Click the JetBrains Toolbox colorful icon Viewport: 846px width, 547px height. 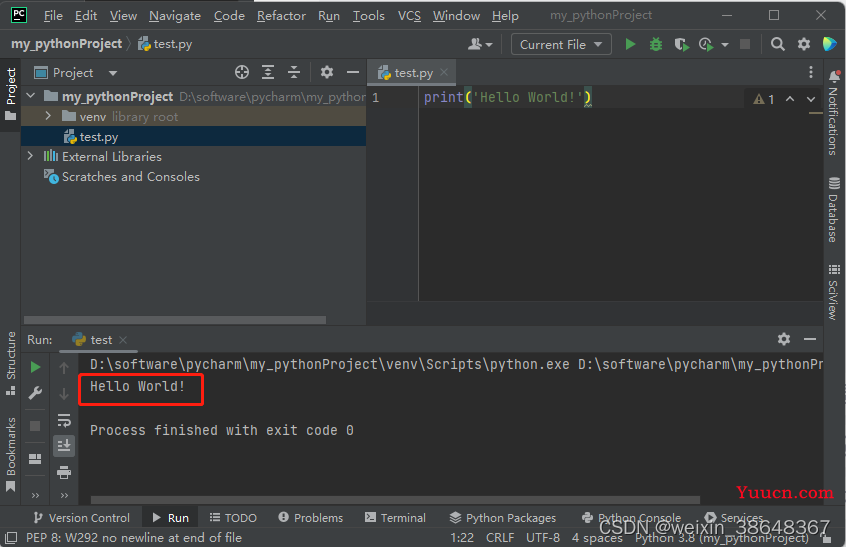click(829, 44)
